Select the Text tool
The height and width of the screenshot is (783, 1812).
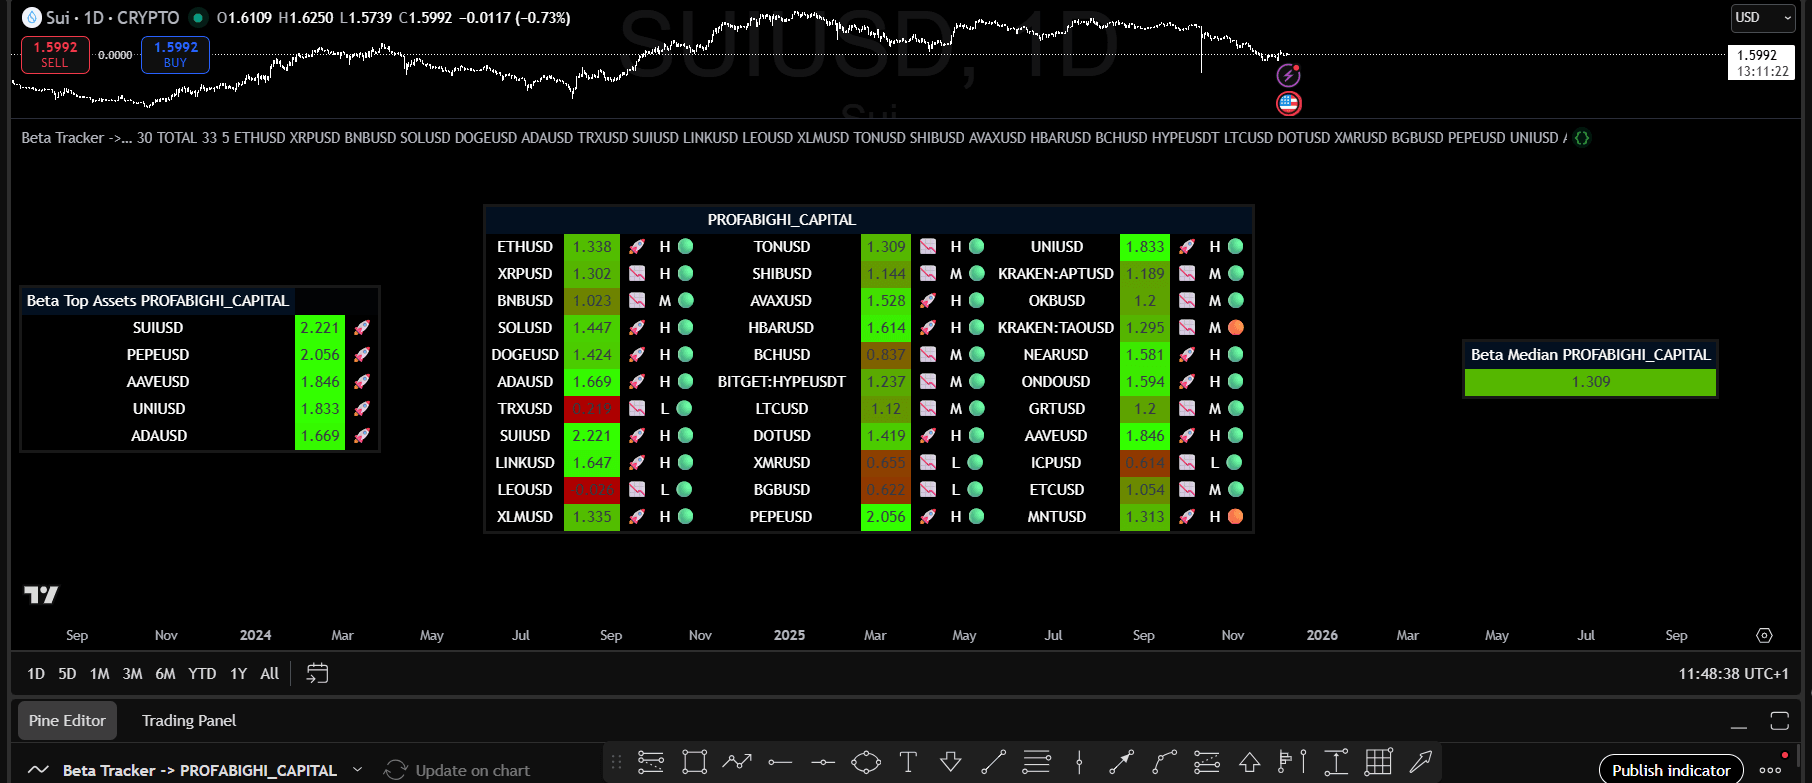[x=908, y=762]
